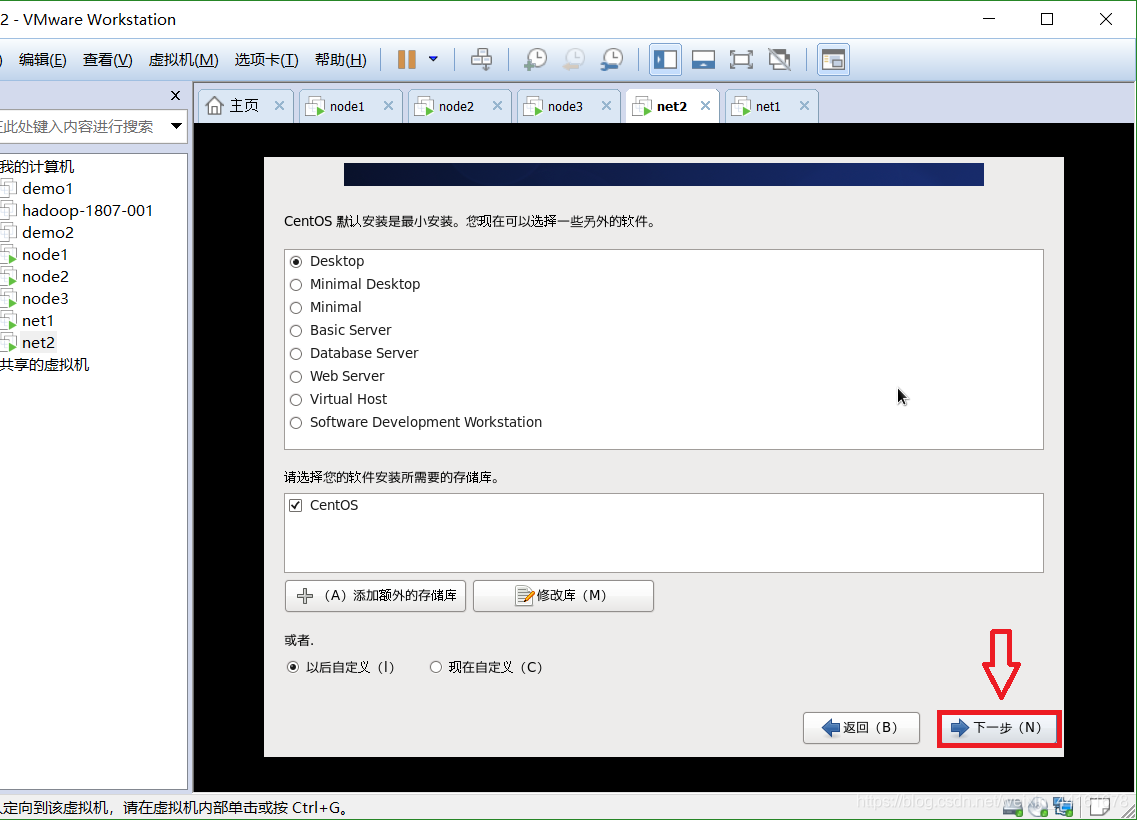Click the send Ctrl+Alt+Del icon
The image size is (1138, 820).
pos(481,60)
